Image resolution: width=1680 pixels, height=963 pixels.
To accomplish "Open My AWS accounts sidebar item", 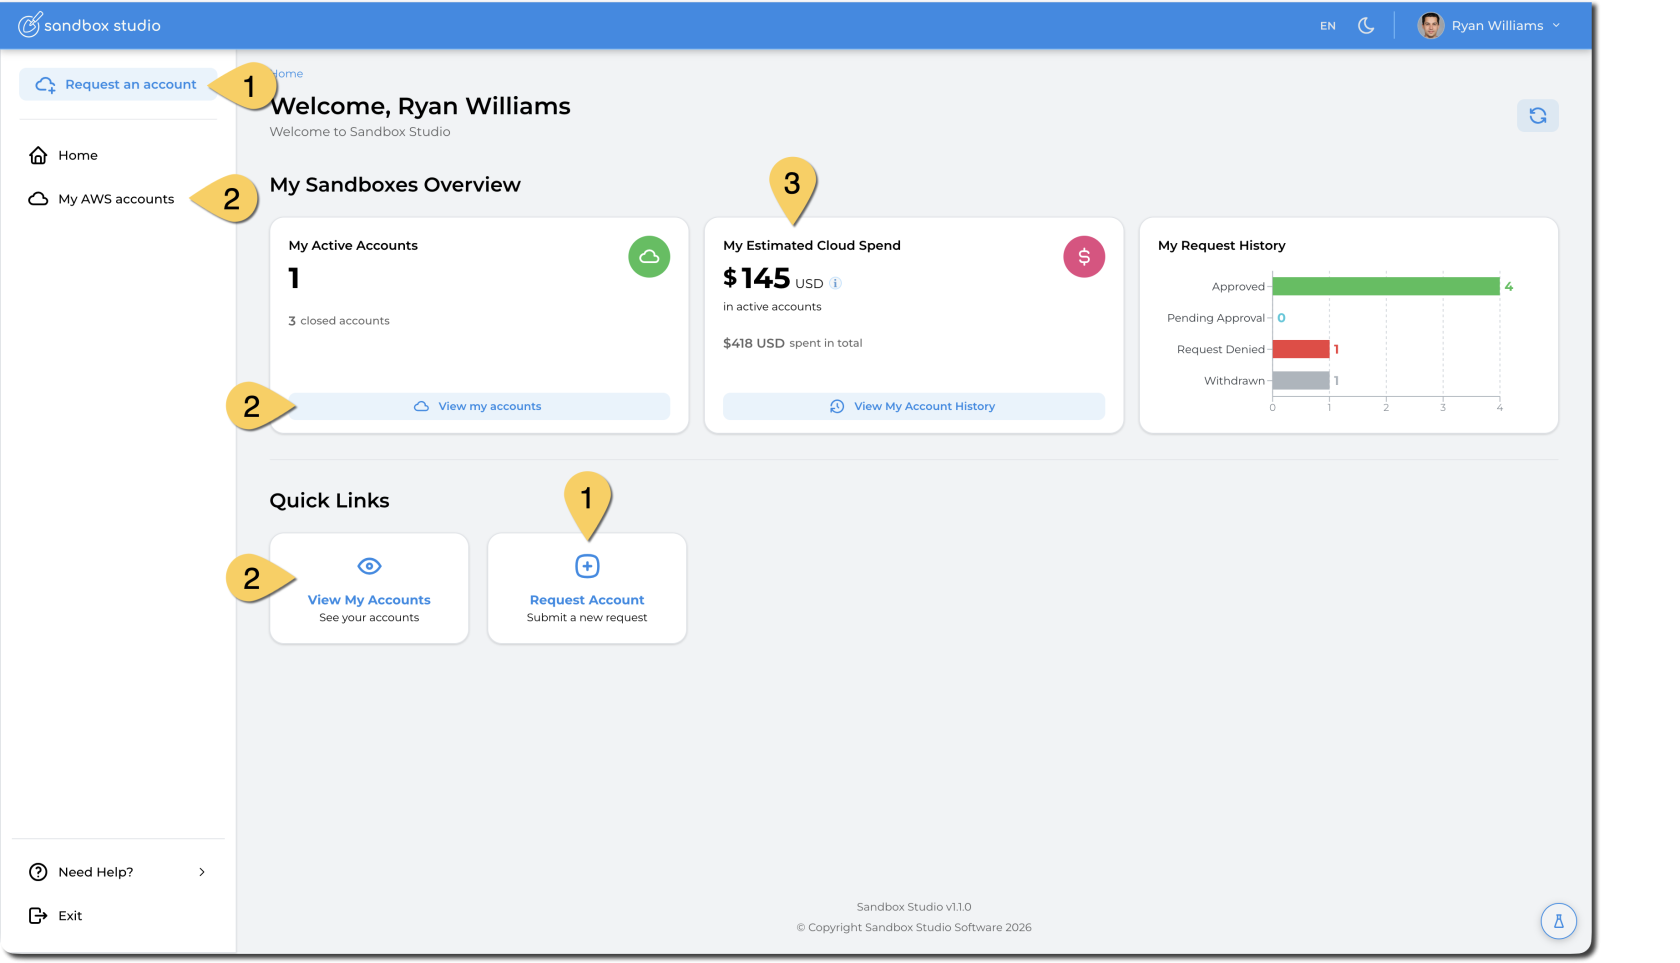I will coord(115,199).
